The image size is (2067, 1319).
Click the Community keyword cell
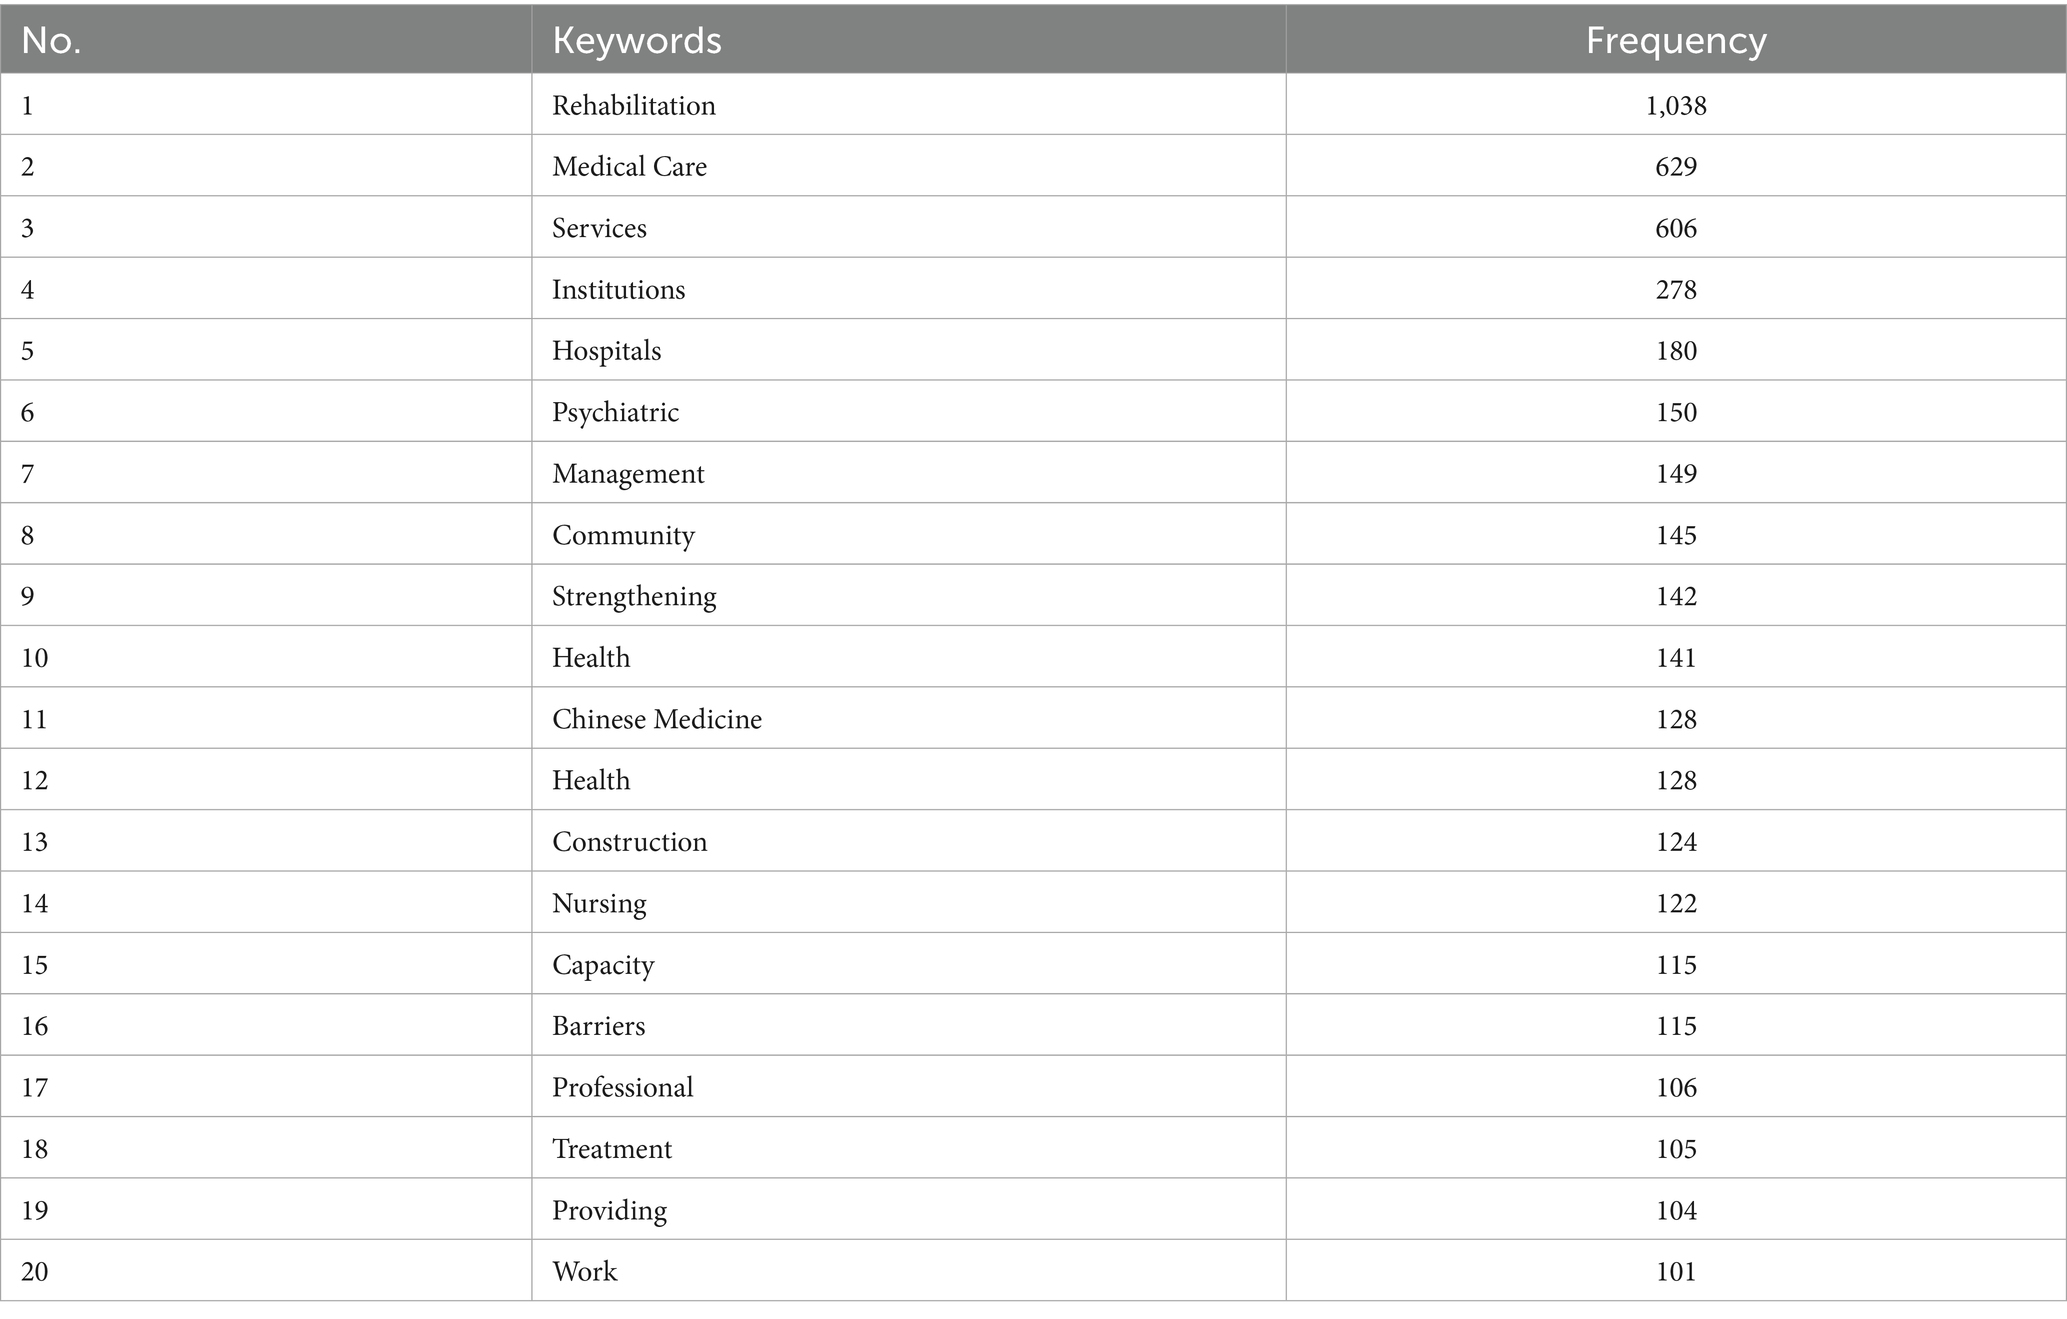(623, 535)
